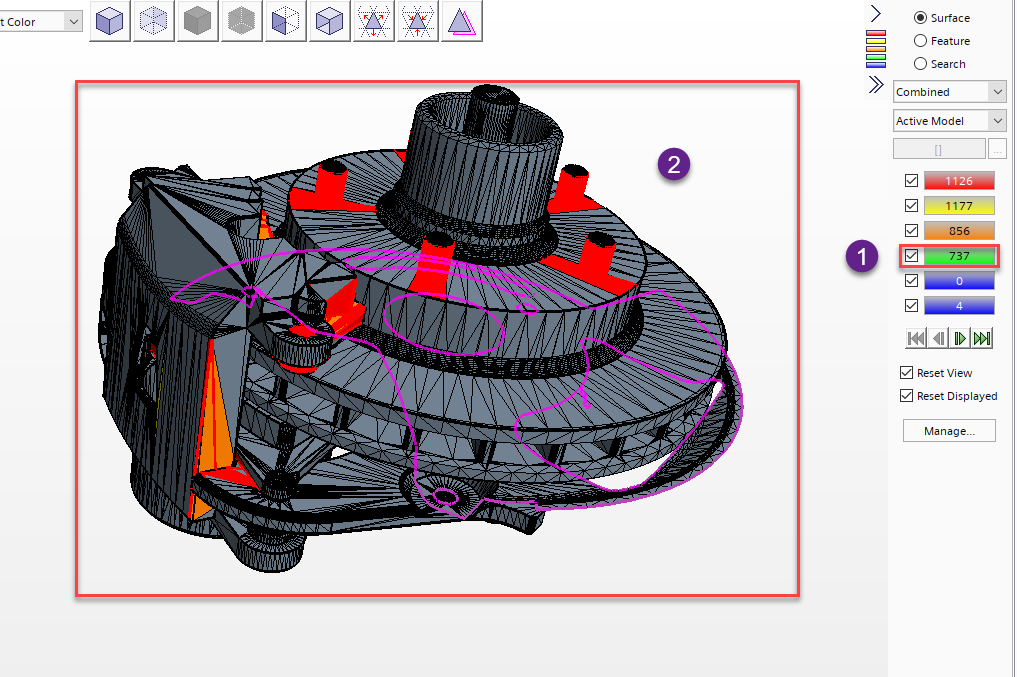Step back with the previous button
Image resolution: width=1017 pixels, height=677 pixels.
pyautogui.click(x=938, y=338)
